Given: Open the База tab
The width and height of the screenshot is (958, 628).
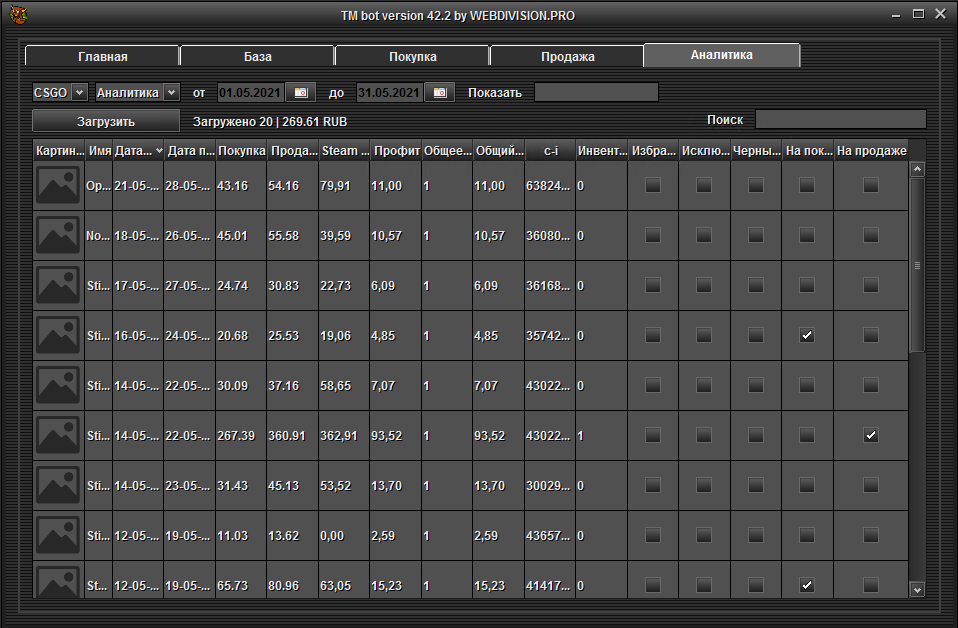Looking at the screenshot, I should pyautogui.click(x=257, y=57).
